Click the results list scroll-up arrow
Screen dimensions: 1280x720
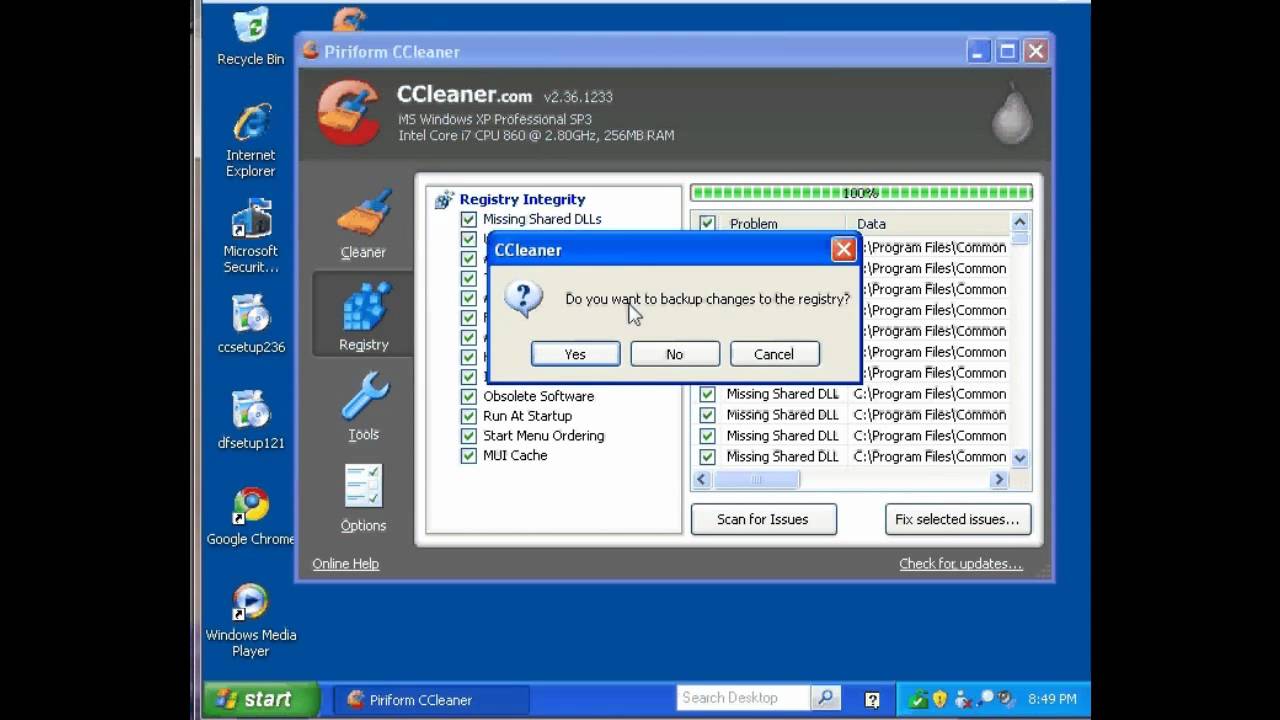point(1020,222)
